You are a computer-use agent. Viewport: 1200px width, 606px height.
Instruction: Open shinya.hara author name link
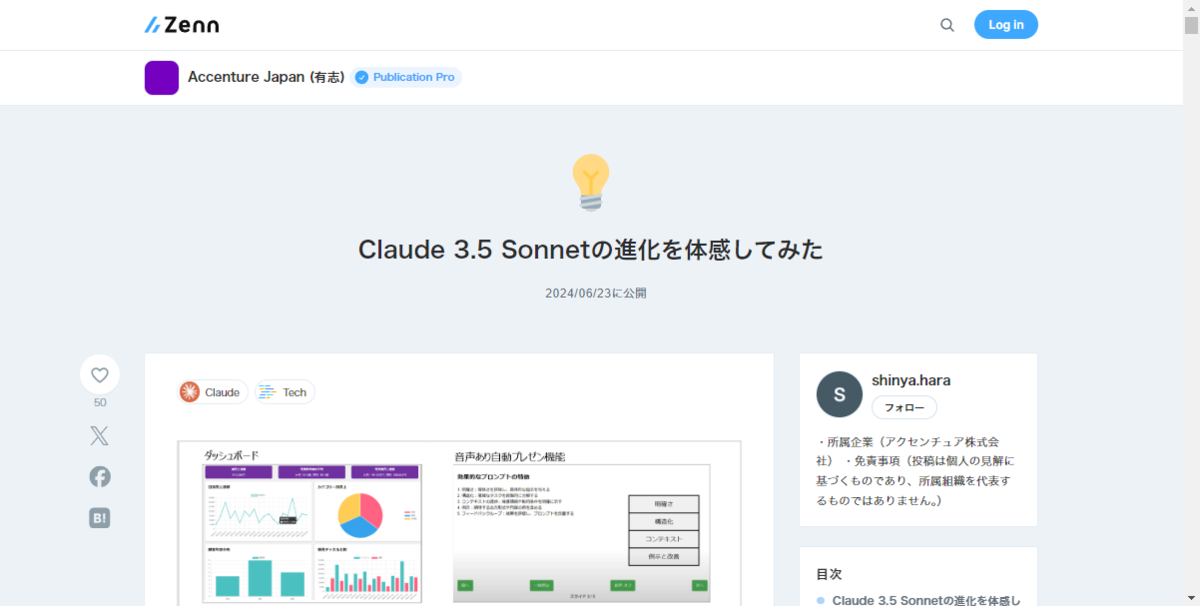911,380
